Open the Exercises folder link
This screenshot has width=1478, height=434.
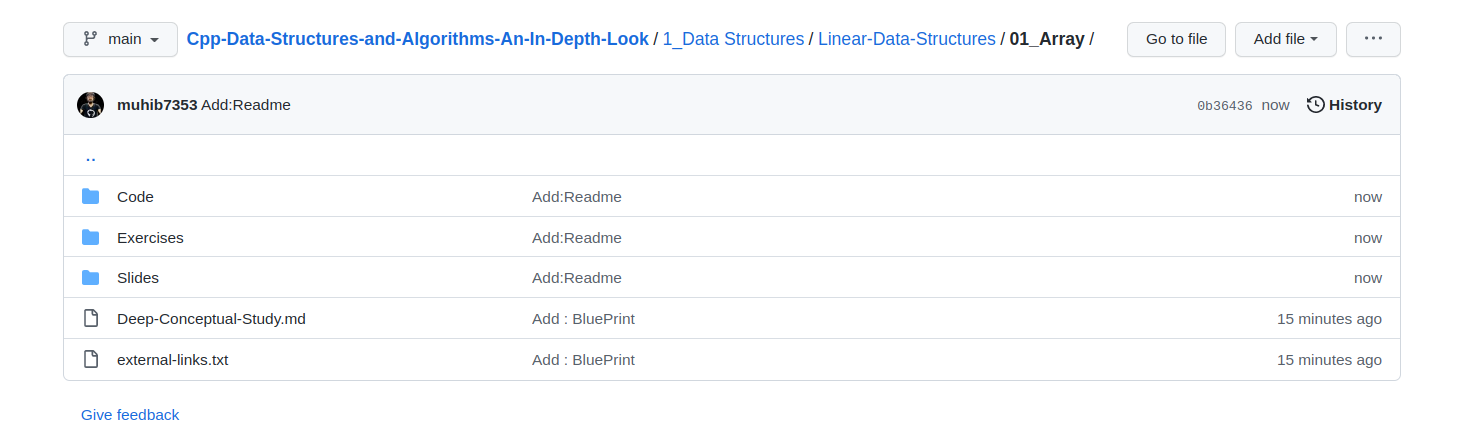point(150,238)
